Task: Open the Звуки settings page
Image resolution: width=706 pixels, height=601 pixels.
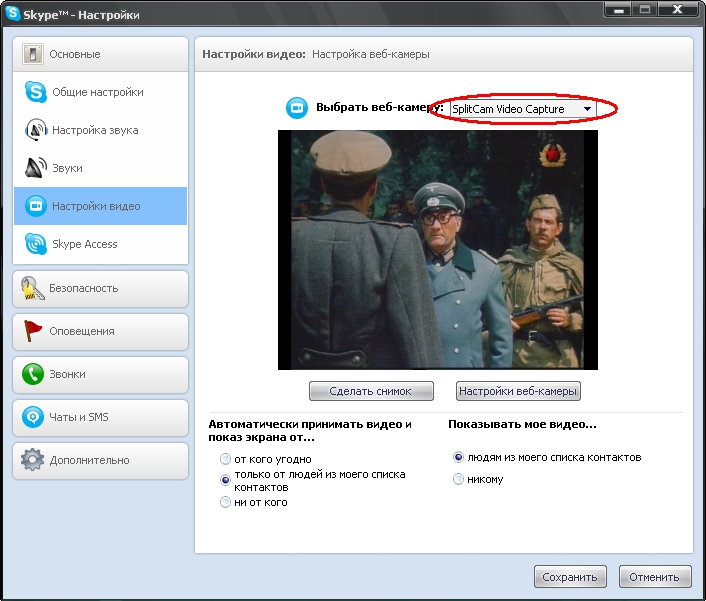Action: coord(100,168)
